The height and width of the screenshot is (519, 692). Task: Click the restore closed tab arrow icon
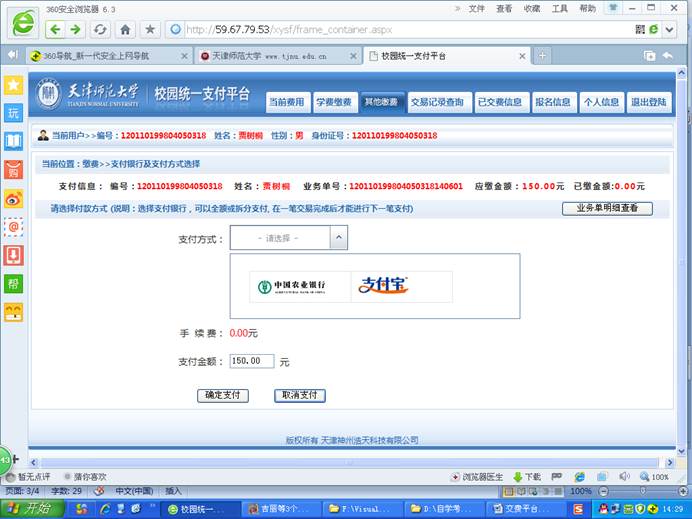click(x=668, y=56)
